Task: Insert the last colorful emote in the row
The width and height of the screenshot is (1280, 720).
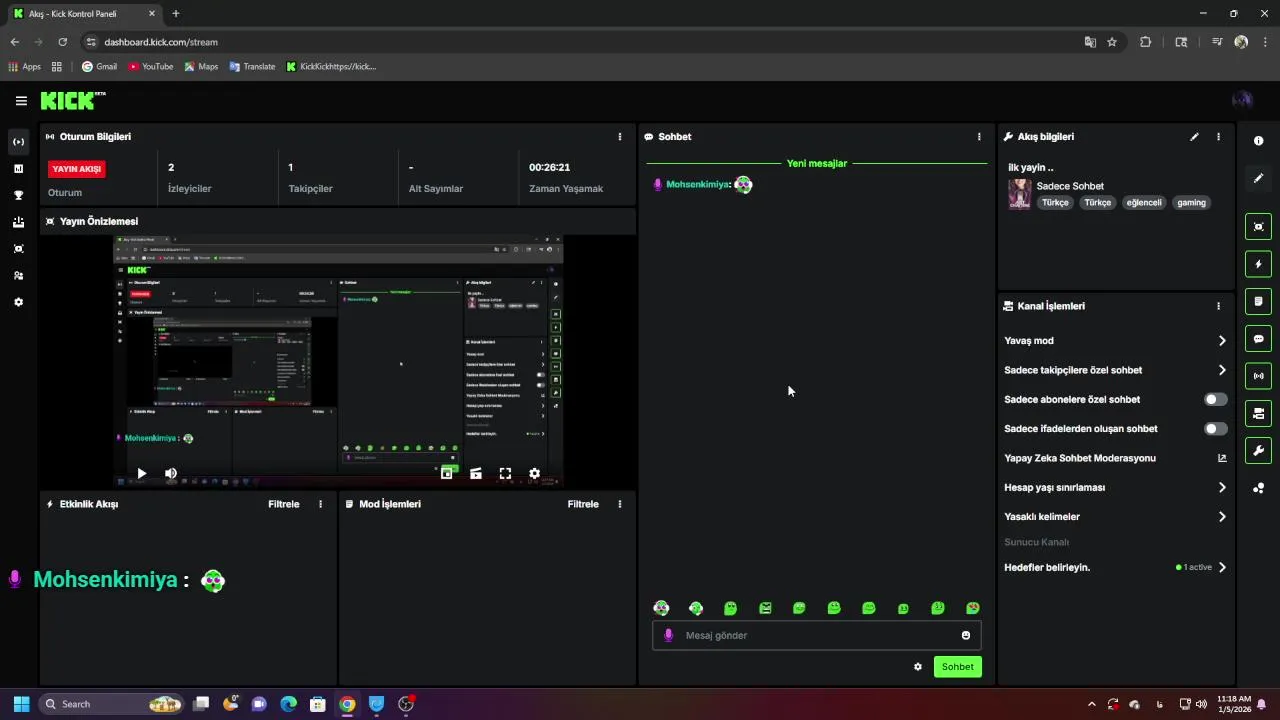Action: (x=973, y=608)
